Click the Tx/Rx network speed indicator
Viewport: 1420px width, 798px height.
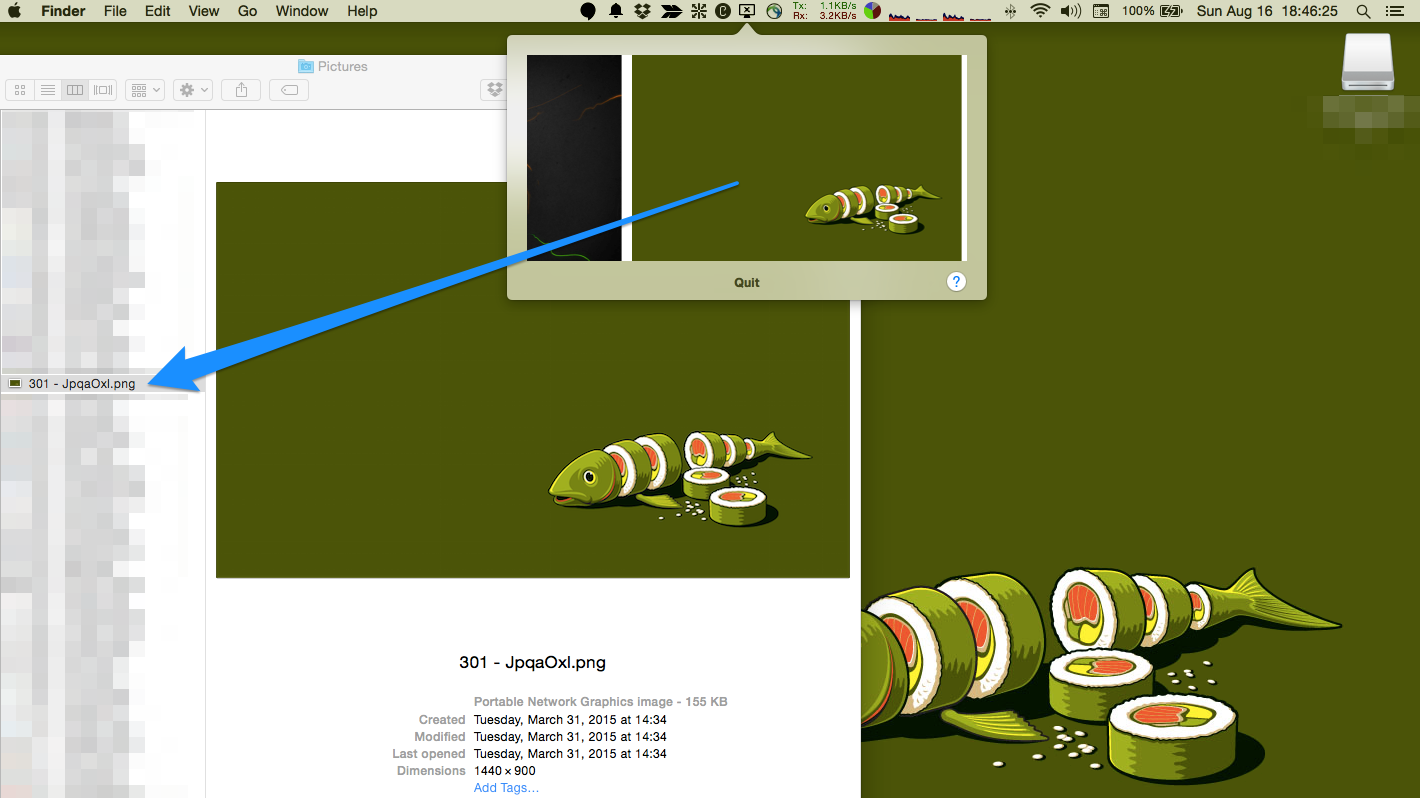point(824,11)
